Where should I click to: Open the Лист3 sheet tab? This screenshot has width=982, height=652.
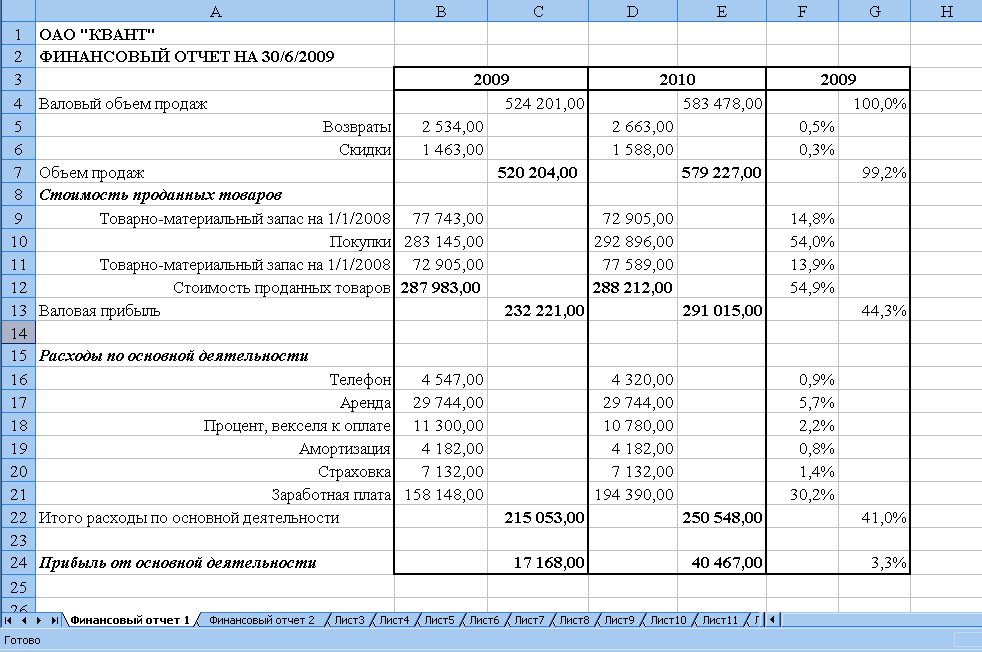tap(349, 620)
